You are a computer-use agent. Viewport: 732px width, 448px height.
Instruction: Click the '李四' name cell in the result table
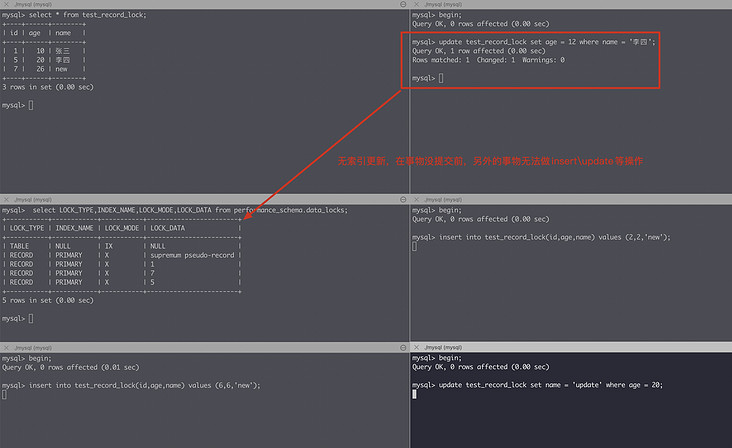pos(63,60)
